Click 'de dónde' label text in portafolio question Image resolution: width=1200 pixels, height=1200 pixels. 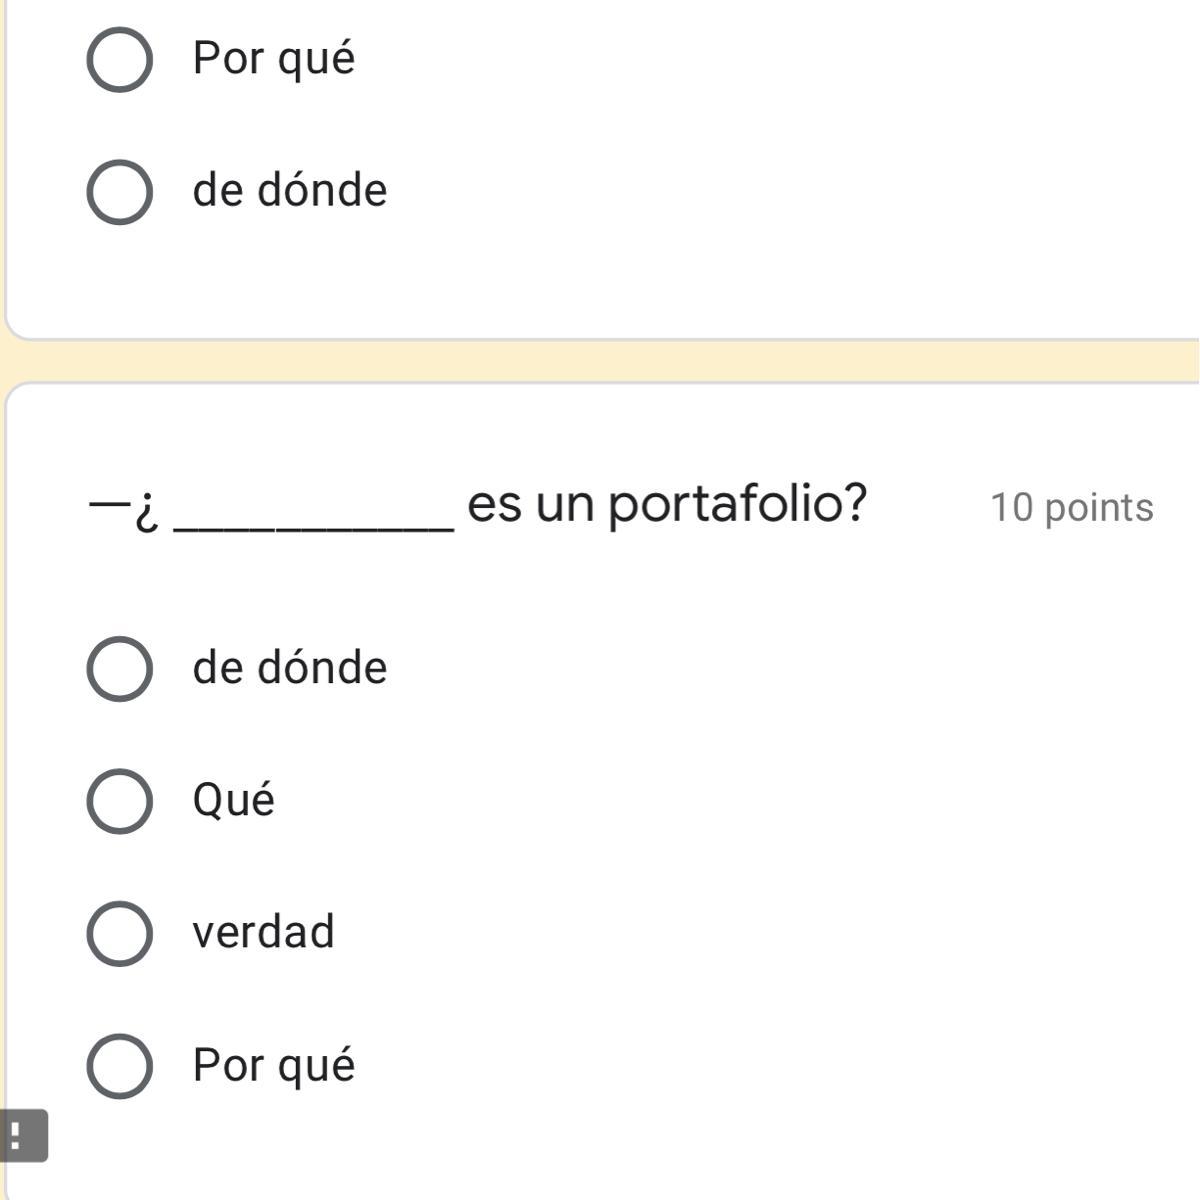click(x=289, y=667)
